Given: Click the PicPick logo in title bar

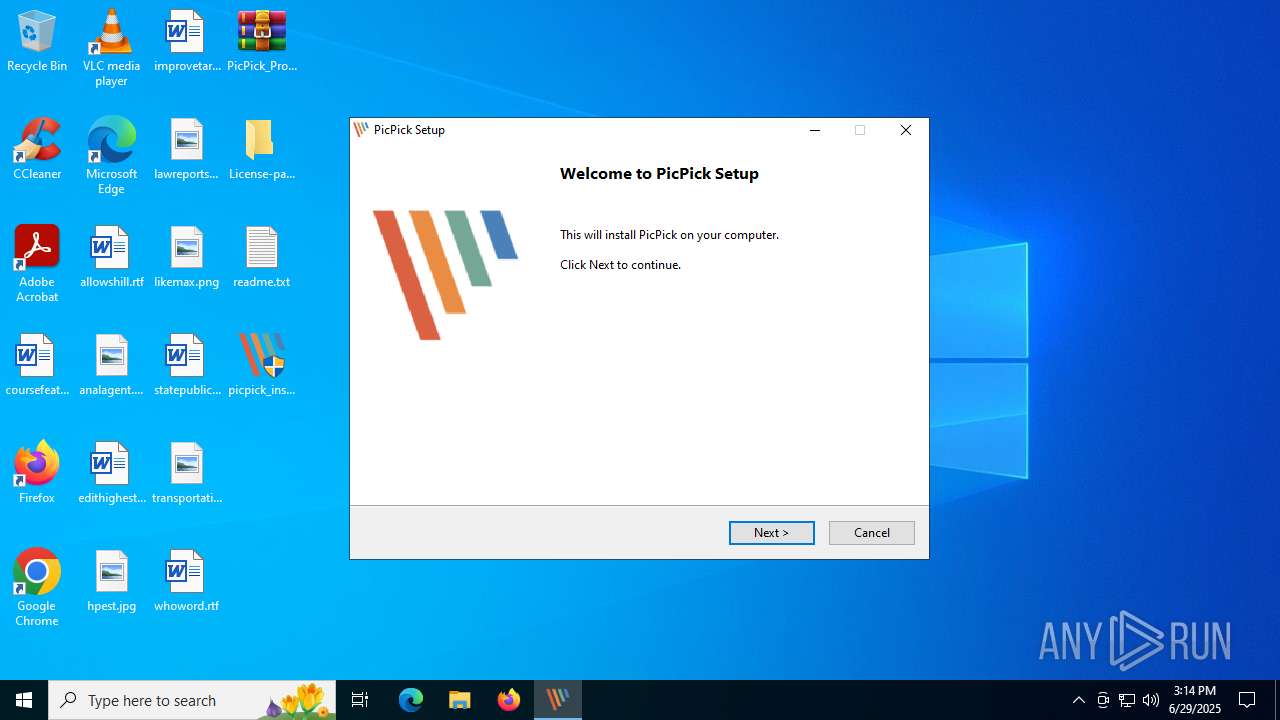Looking at the screenshot, I should pos(362,130).
